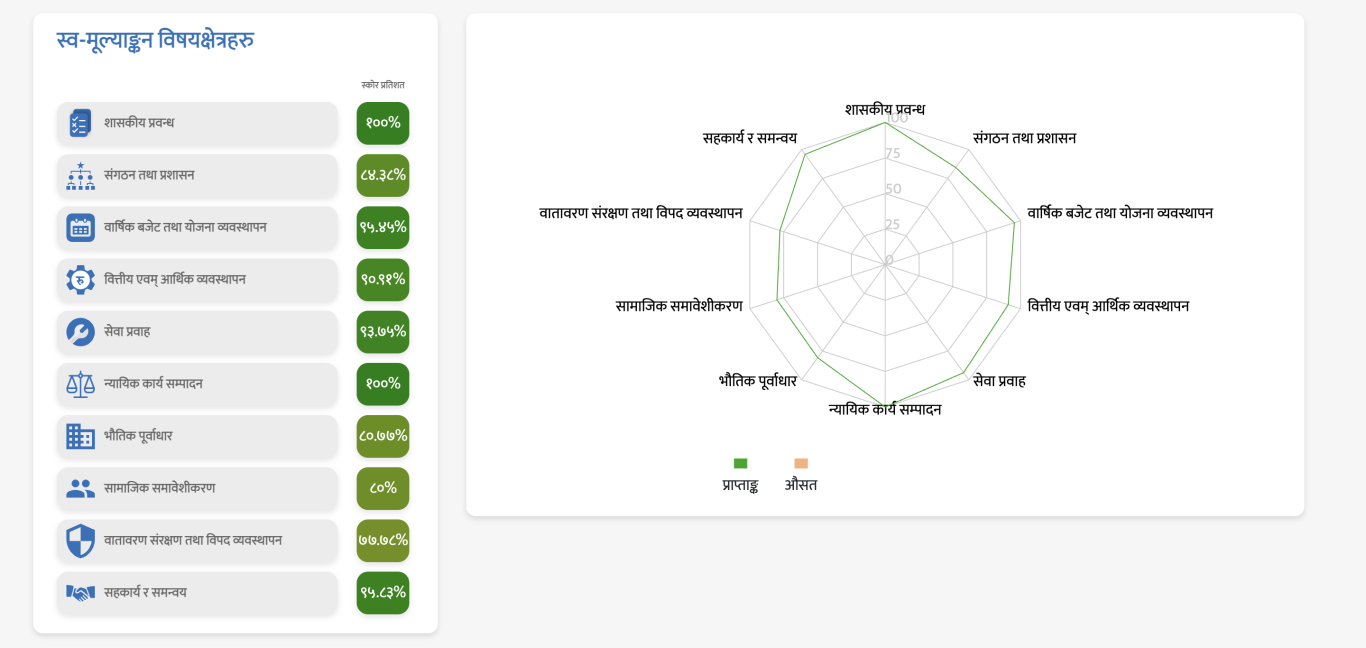Click the calendar icon for वार्षिक बजेट
The width and height of the screenshot is (1366, 648).
(x=80, y=228)
